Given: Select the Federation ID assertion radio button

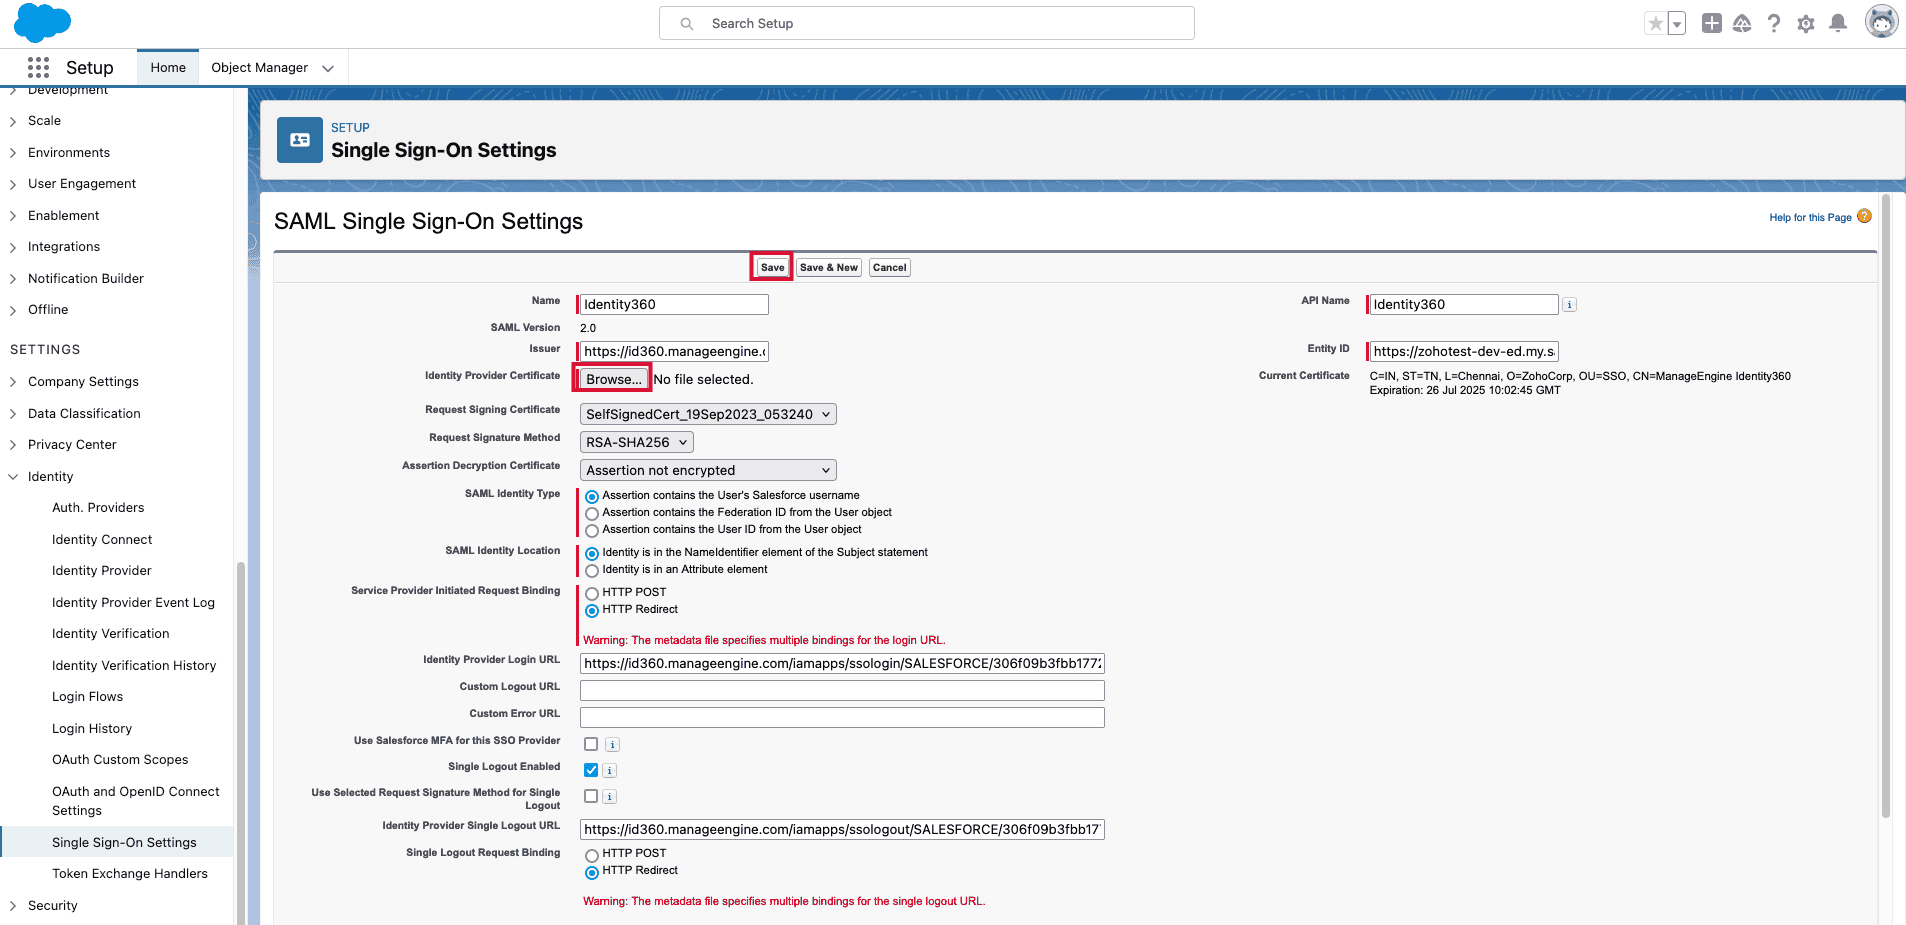Looking at the screenshot, I should [592, 513].
